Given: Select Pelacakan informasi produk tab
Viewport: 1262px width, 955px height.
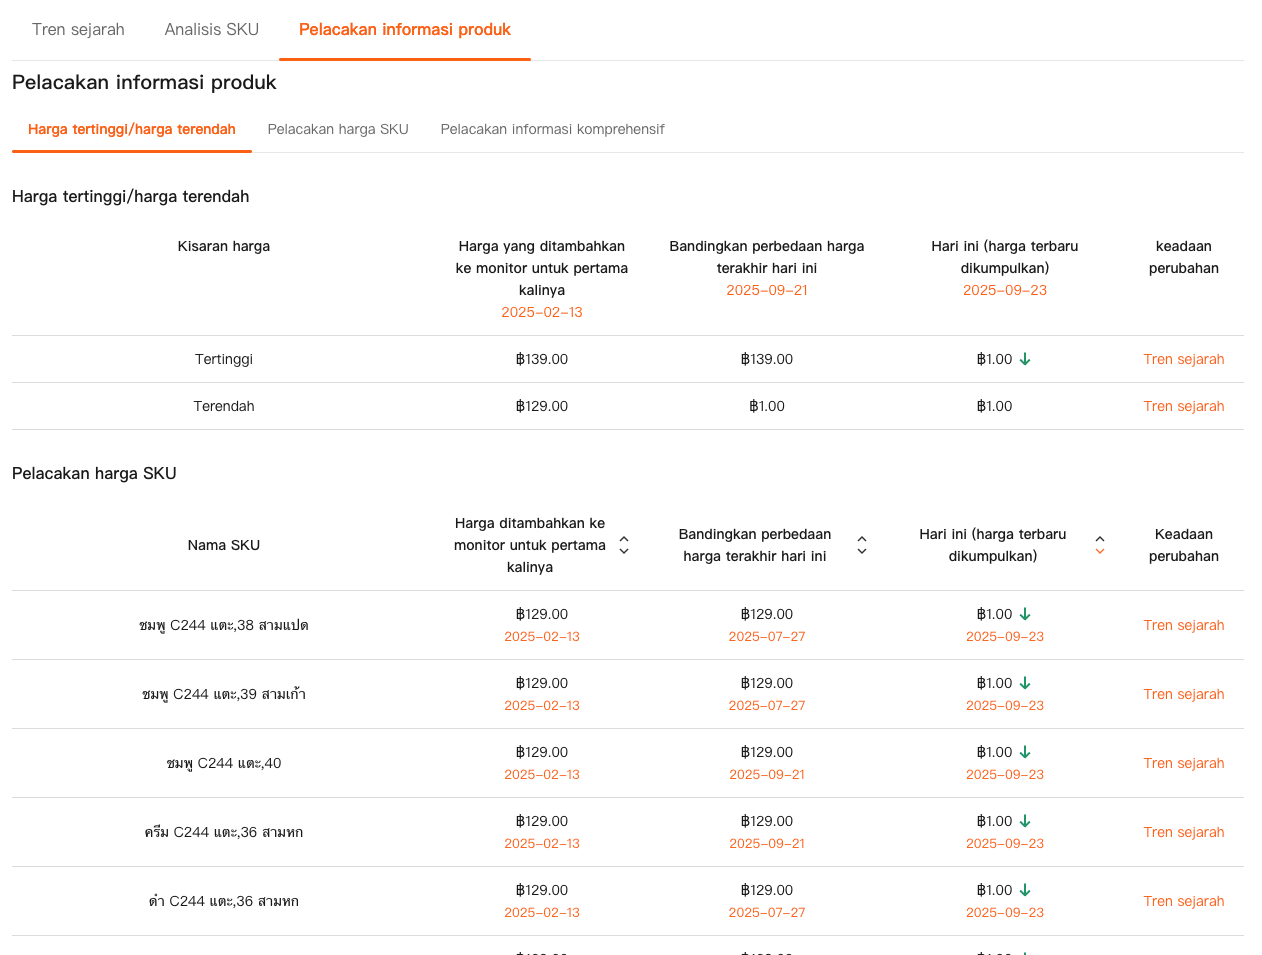Looking at the screenshot, I should pyautogui.click(x=405, y=30).
